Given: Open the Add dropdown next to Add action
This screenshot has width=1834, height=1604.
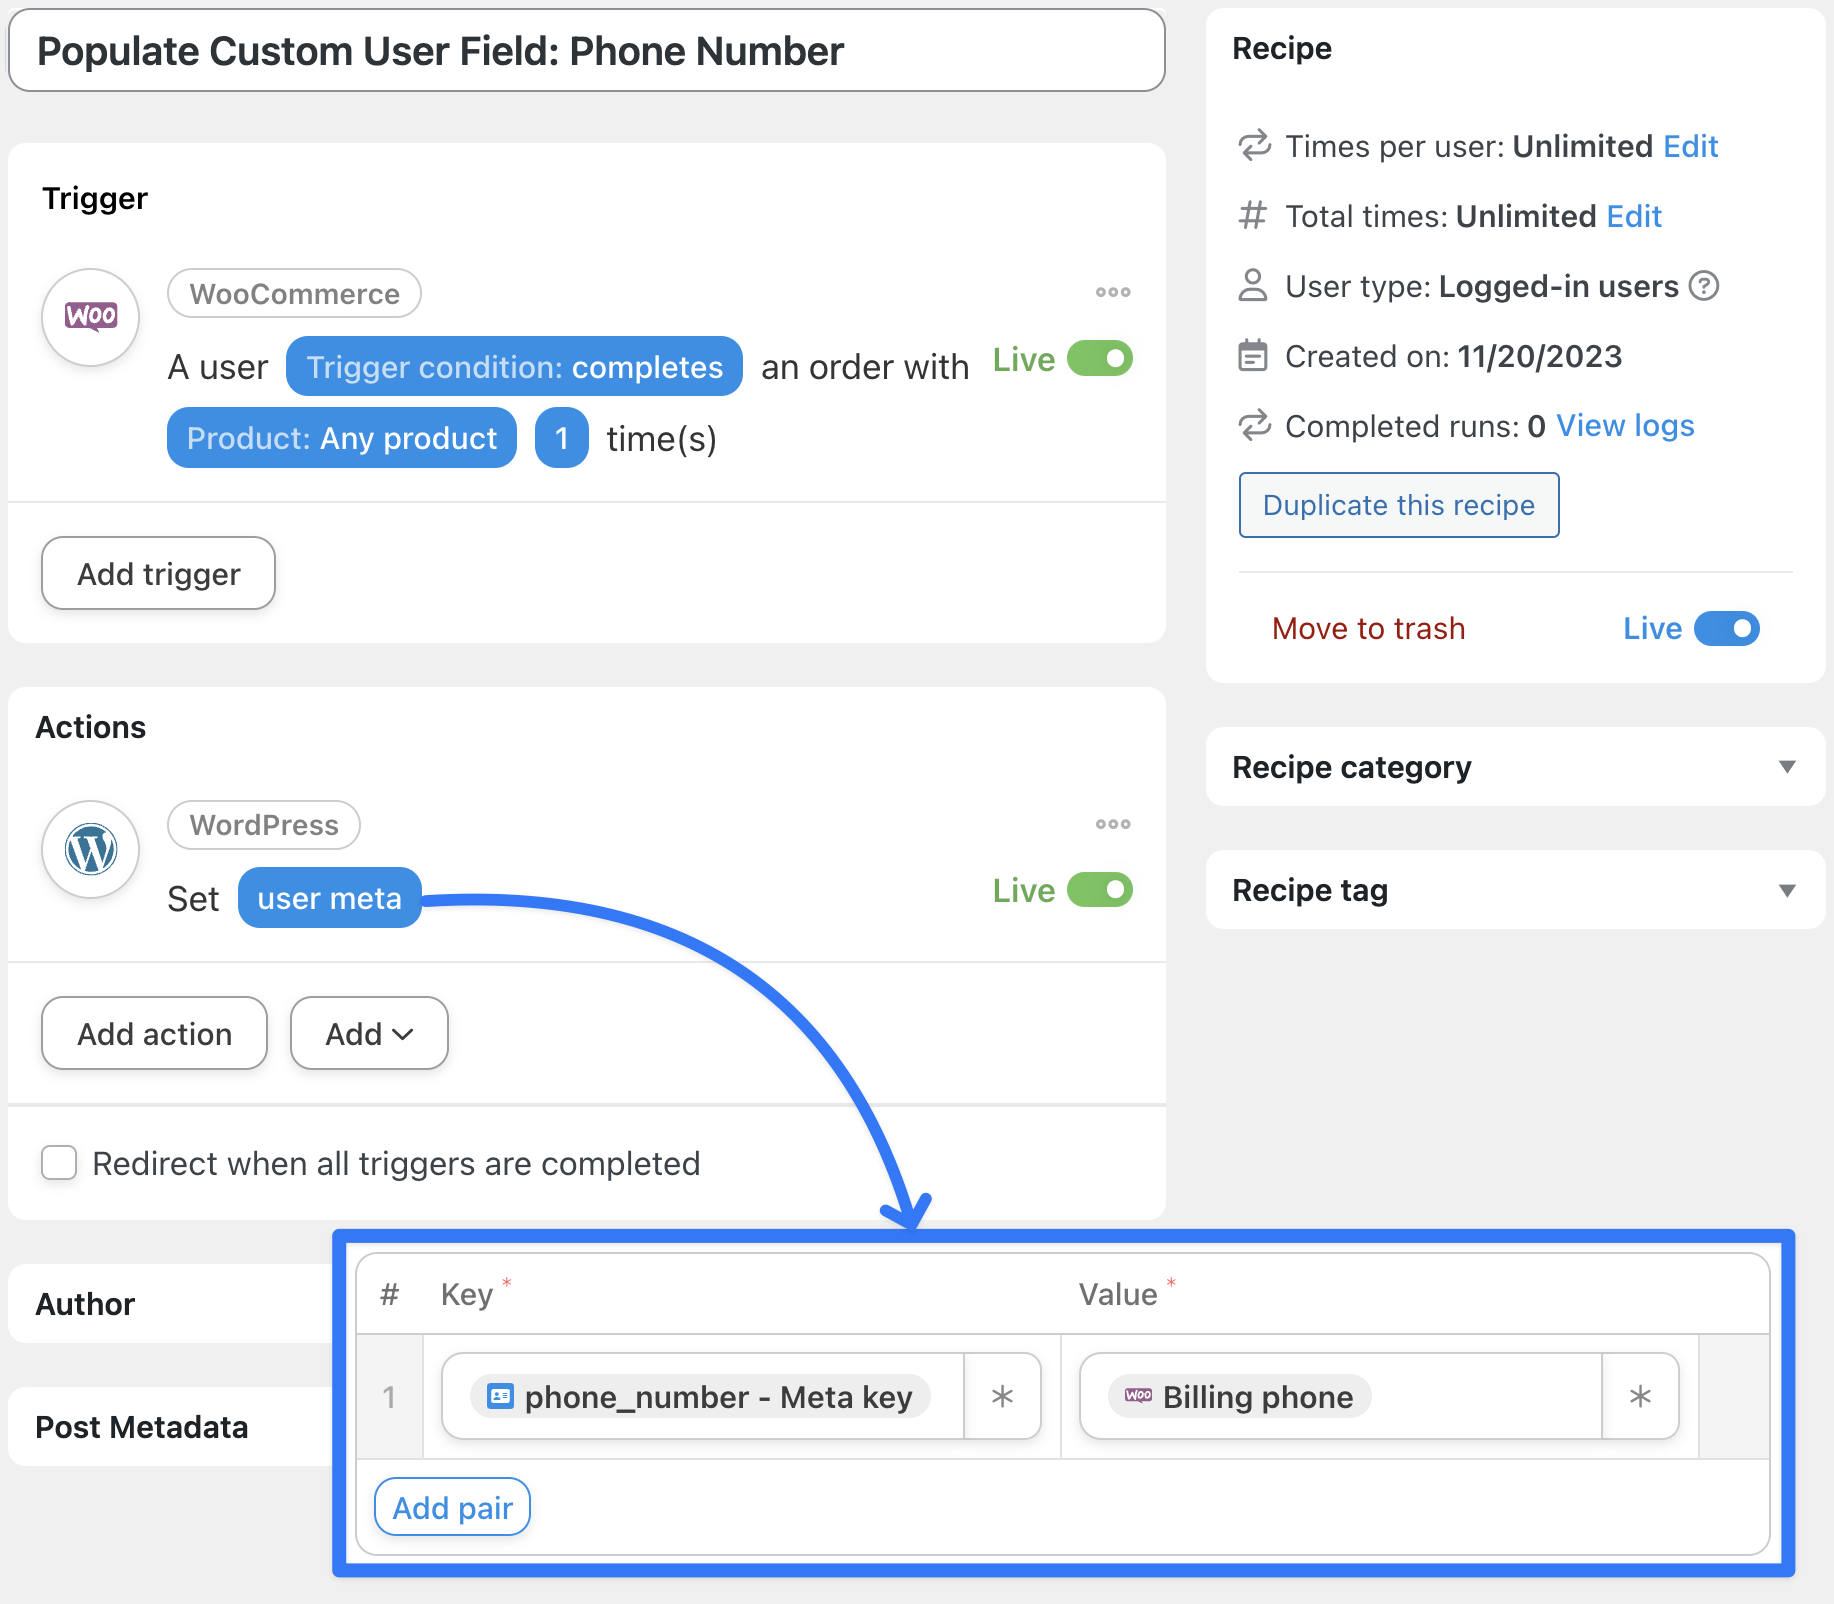Looking at the screenshot, I should coord(369,1034).
